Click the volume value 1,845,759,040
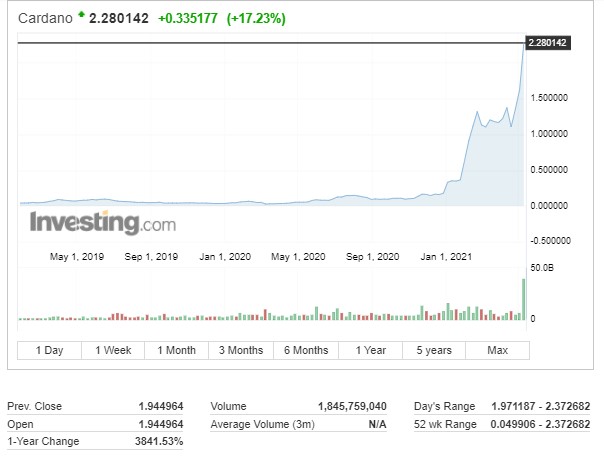The width and height of the screenshot is (604, 456). click(x=352, y=406)
